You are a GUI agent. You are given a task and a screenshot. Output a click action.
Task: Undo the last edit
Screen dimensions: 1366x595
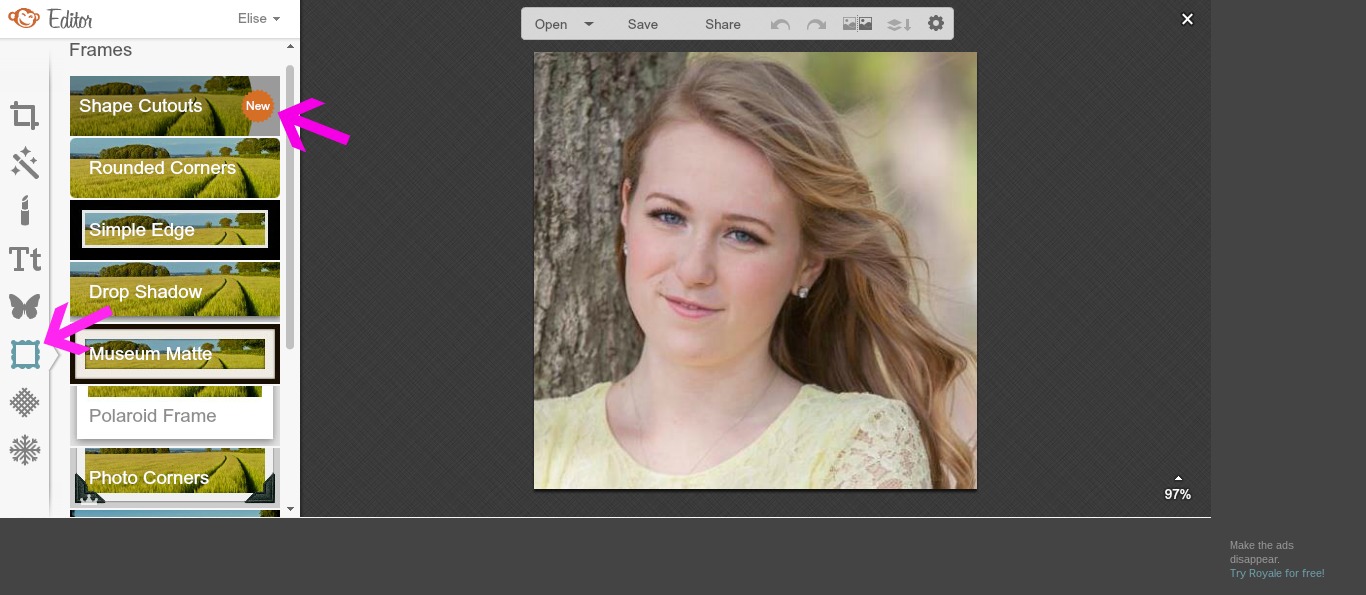779,23
